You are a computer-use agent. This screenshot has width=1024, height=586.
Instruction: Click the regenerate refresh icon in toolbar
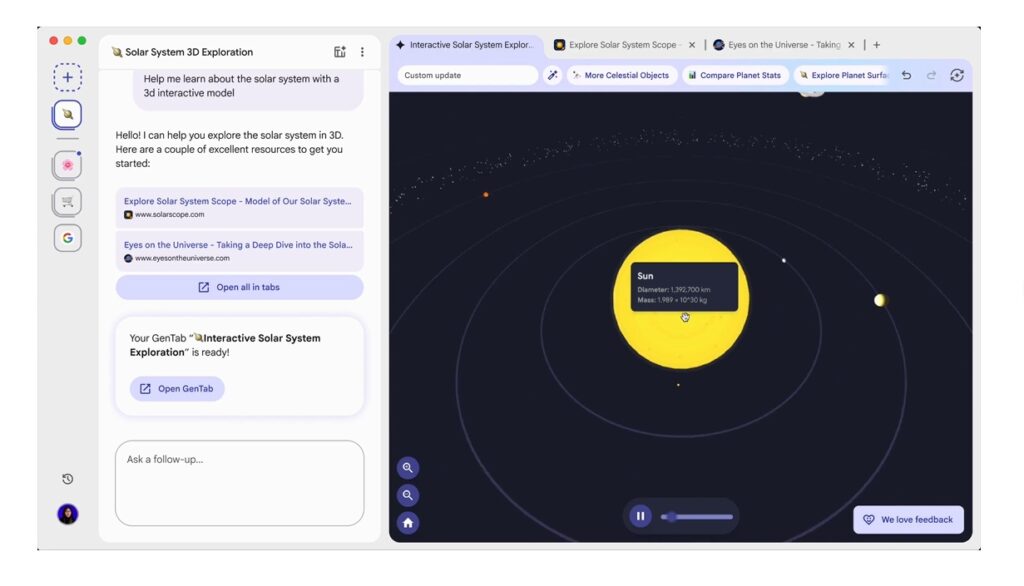[957, 75]
